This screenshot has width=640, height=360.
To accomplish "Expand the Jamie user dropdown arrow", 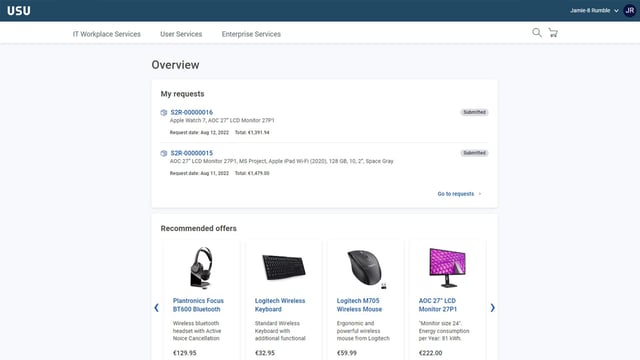I will coord(616,11).
